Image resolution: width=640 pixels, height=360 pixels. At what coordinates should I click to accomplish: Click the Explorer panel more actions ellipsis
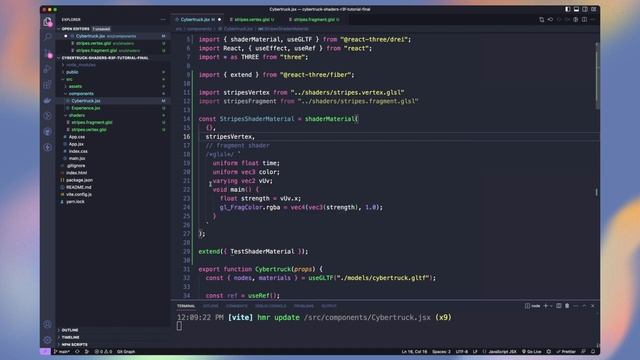click(163, 19)
